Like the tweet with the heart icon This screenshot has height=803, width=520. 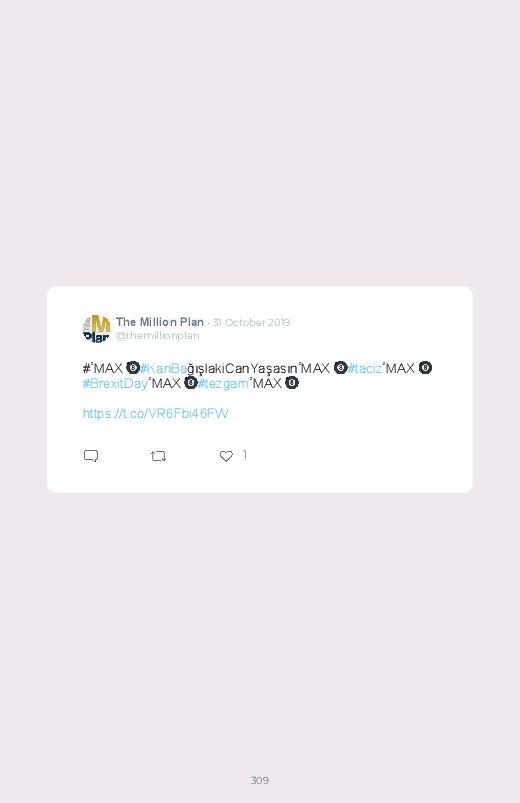[x=226, y=456]
